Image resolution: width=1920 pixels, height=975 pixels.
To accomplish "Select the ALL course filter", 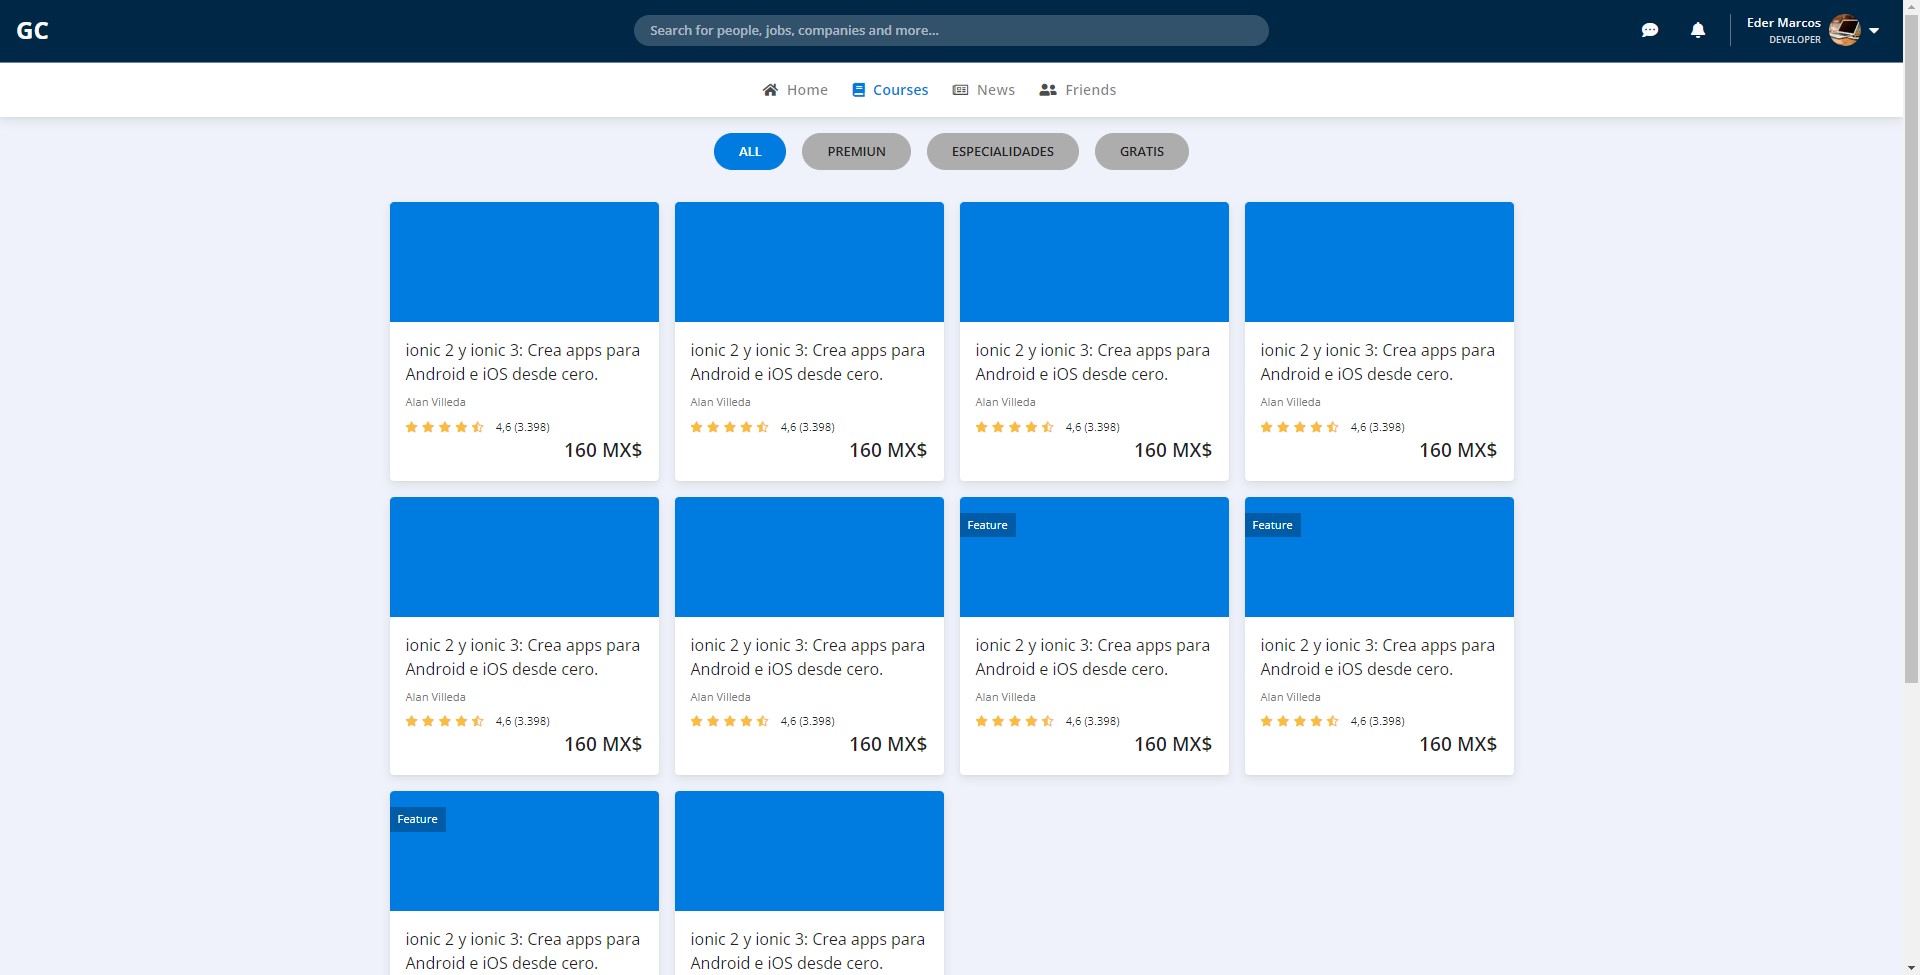I will [750, 152].
